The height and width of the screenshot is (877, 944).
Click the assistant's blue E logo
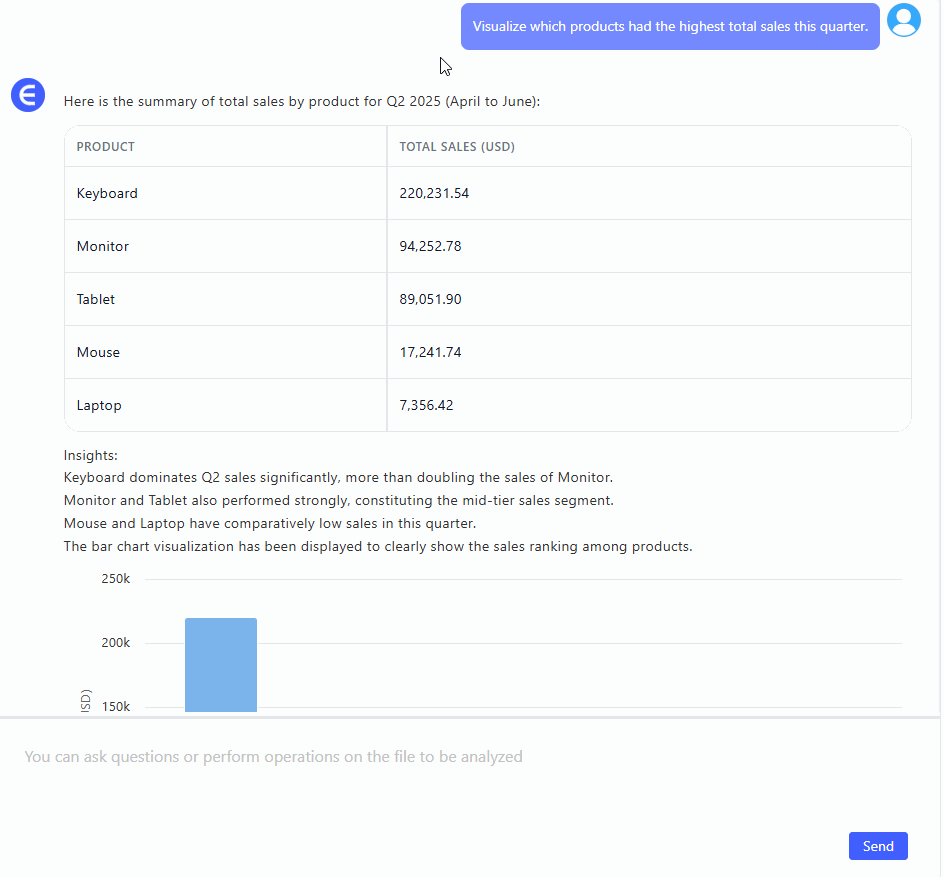coord(28,95)
